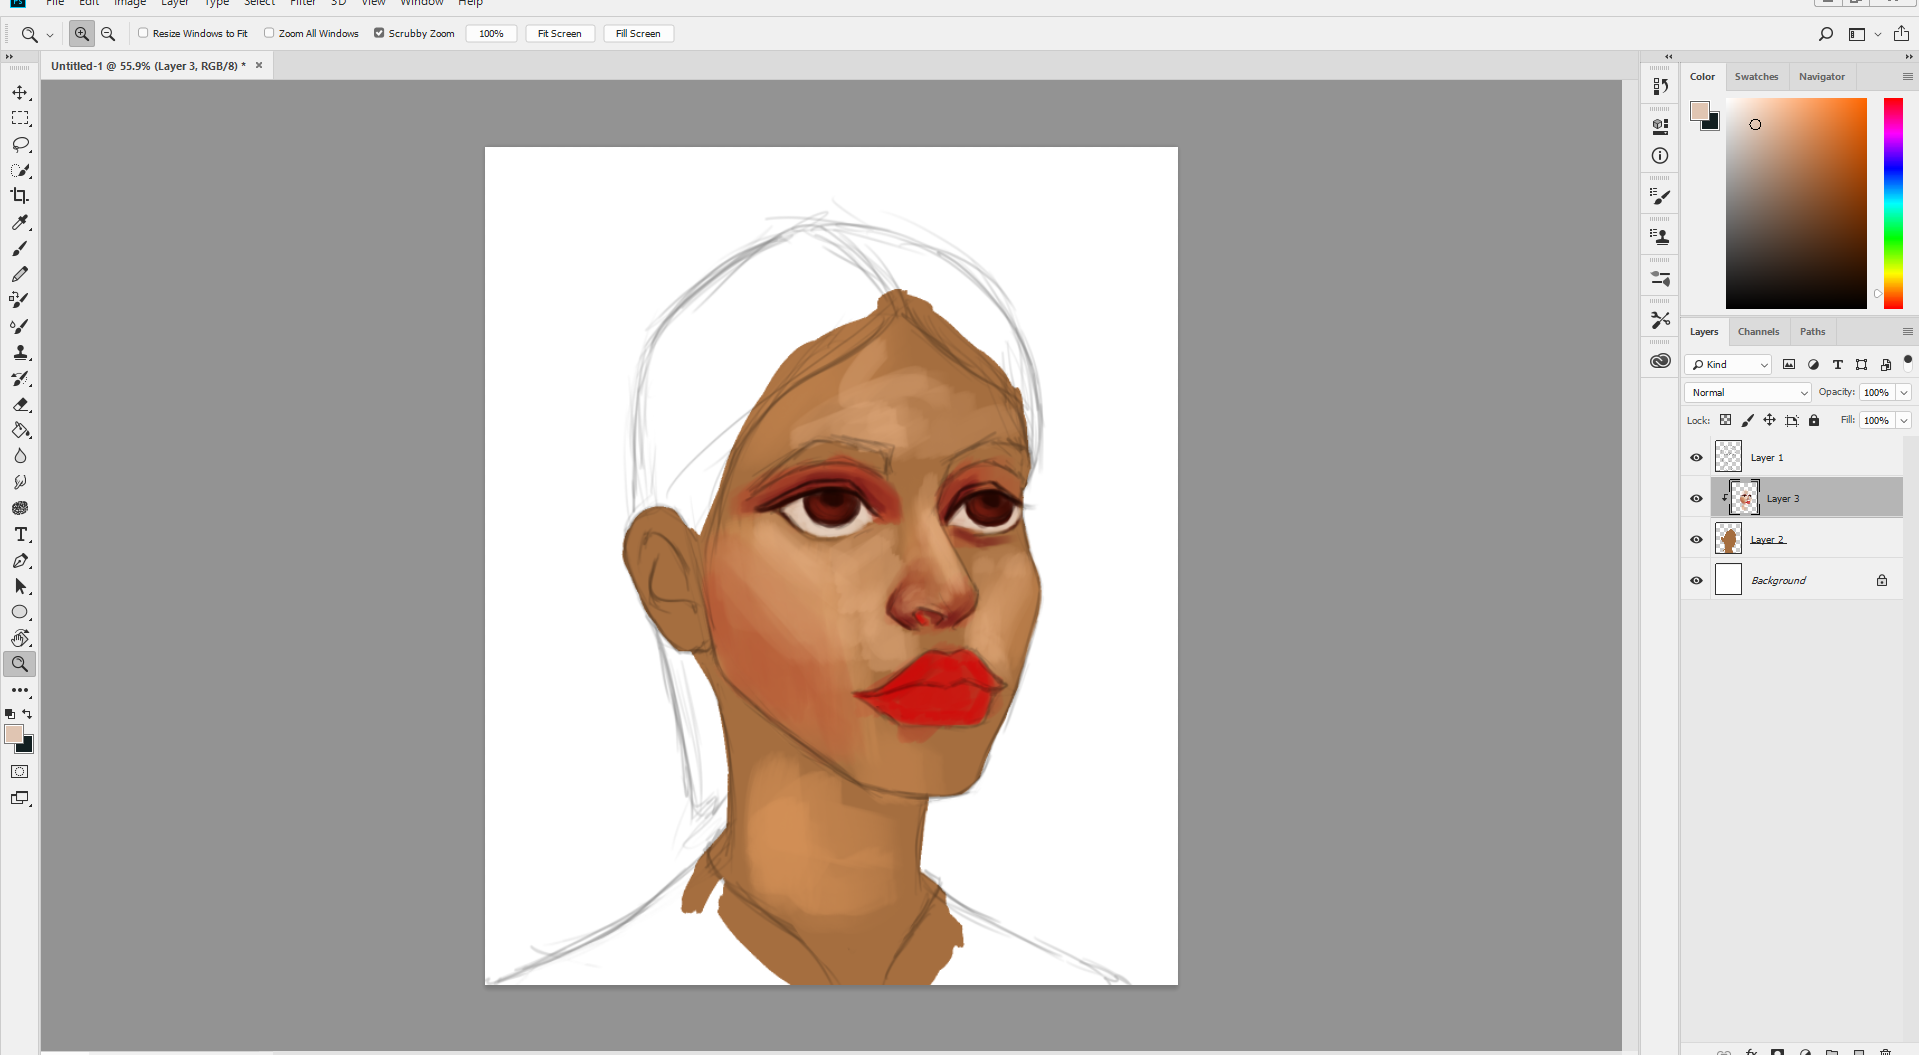Viewport: 1919px width, 1055px height.
Task: Click the Fill Screen button
Action: pos(638,34)
